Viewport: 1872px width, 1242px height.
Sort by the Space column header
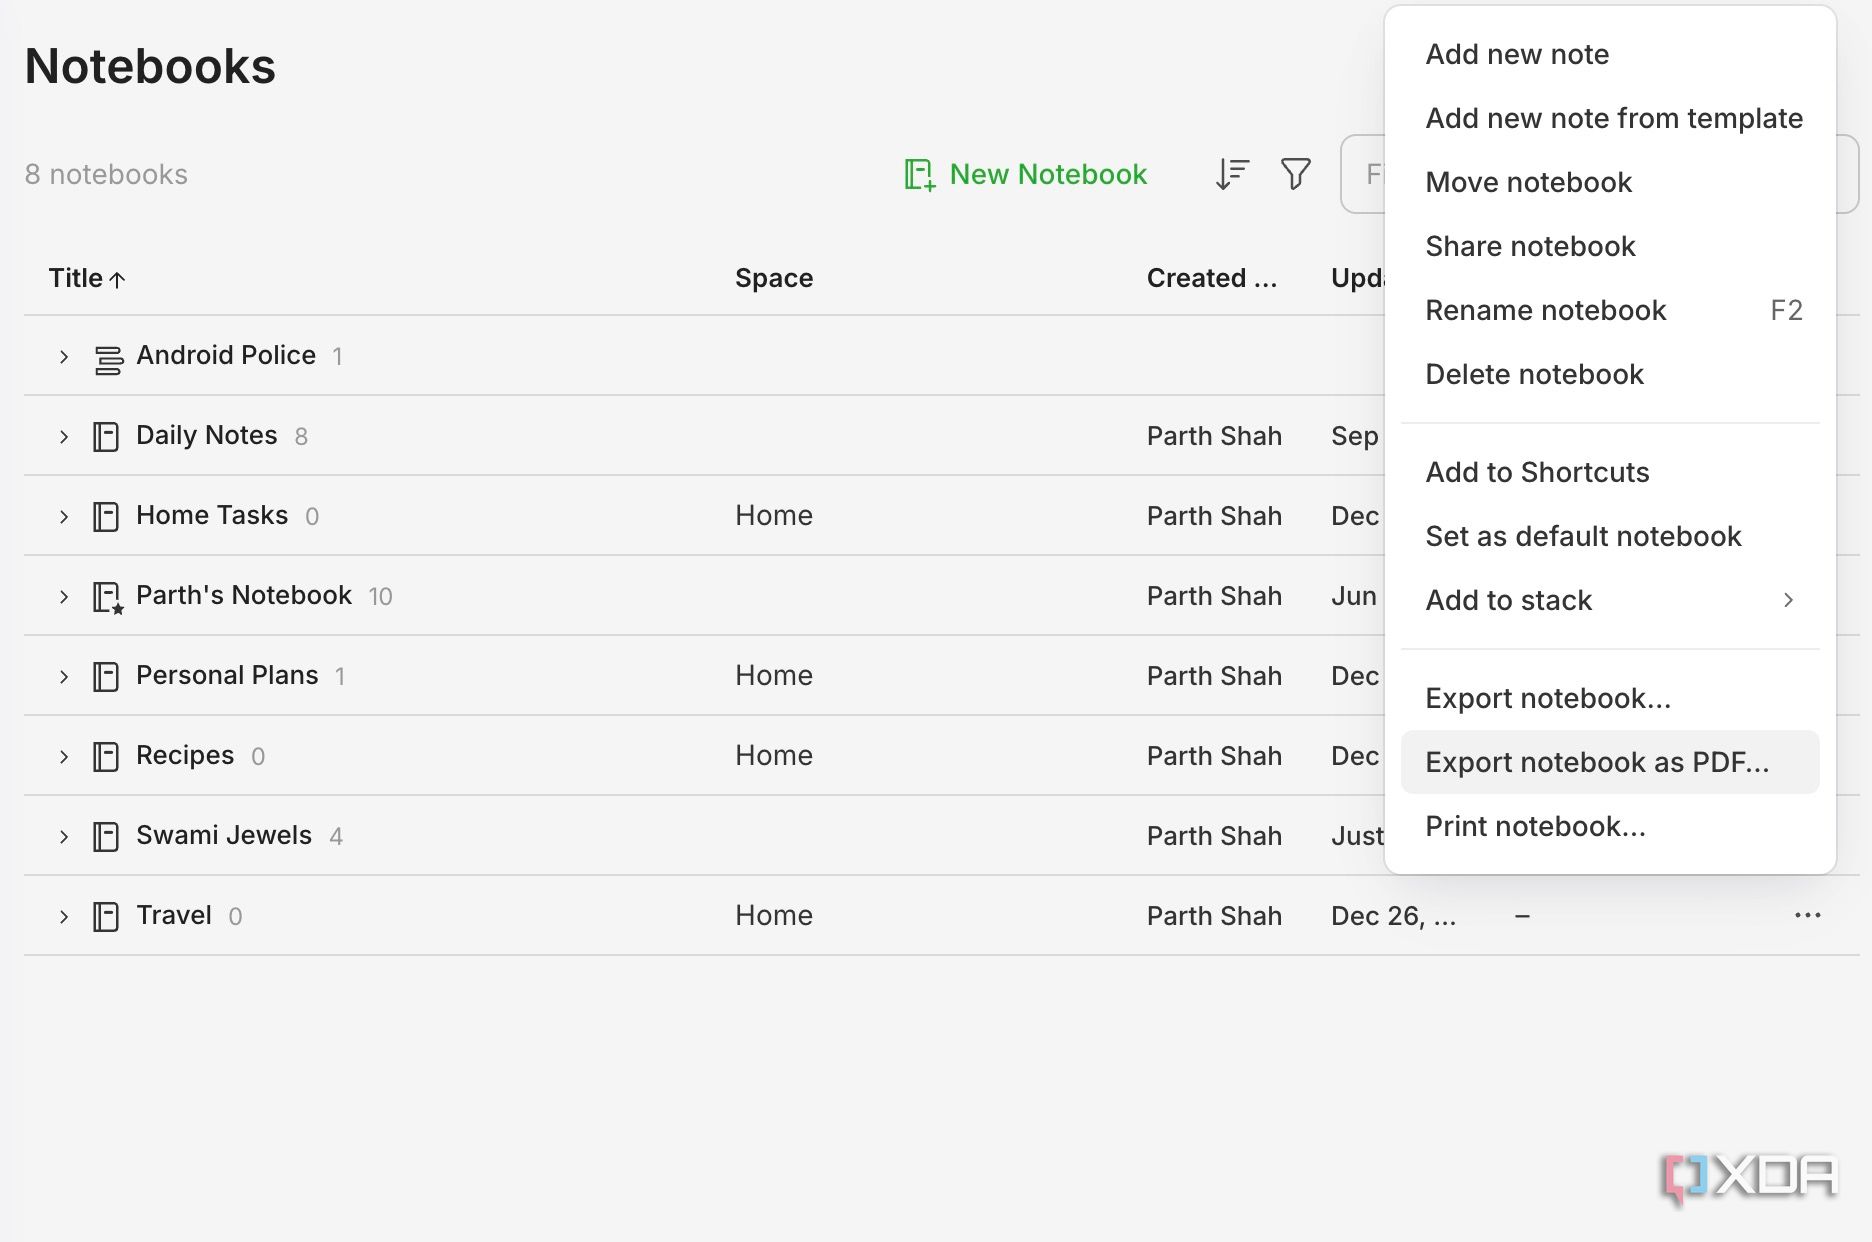[774, 278]
